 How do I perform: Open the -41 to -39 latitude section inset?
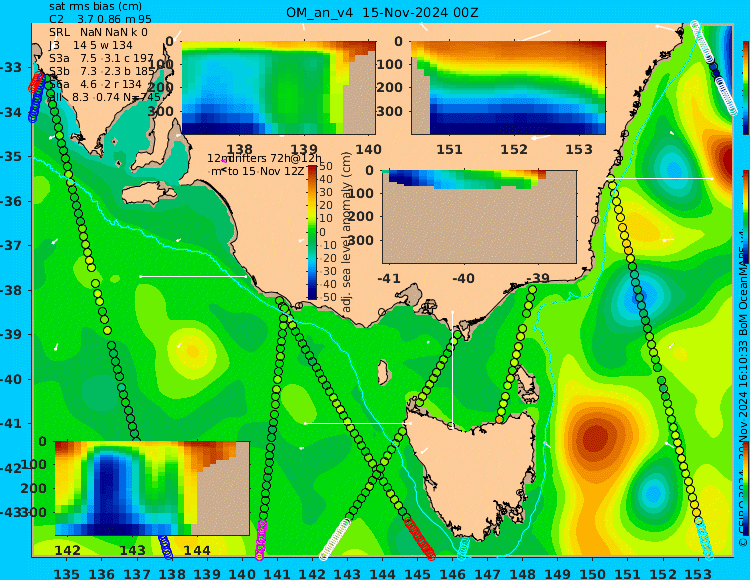click(479, 216)
